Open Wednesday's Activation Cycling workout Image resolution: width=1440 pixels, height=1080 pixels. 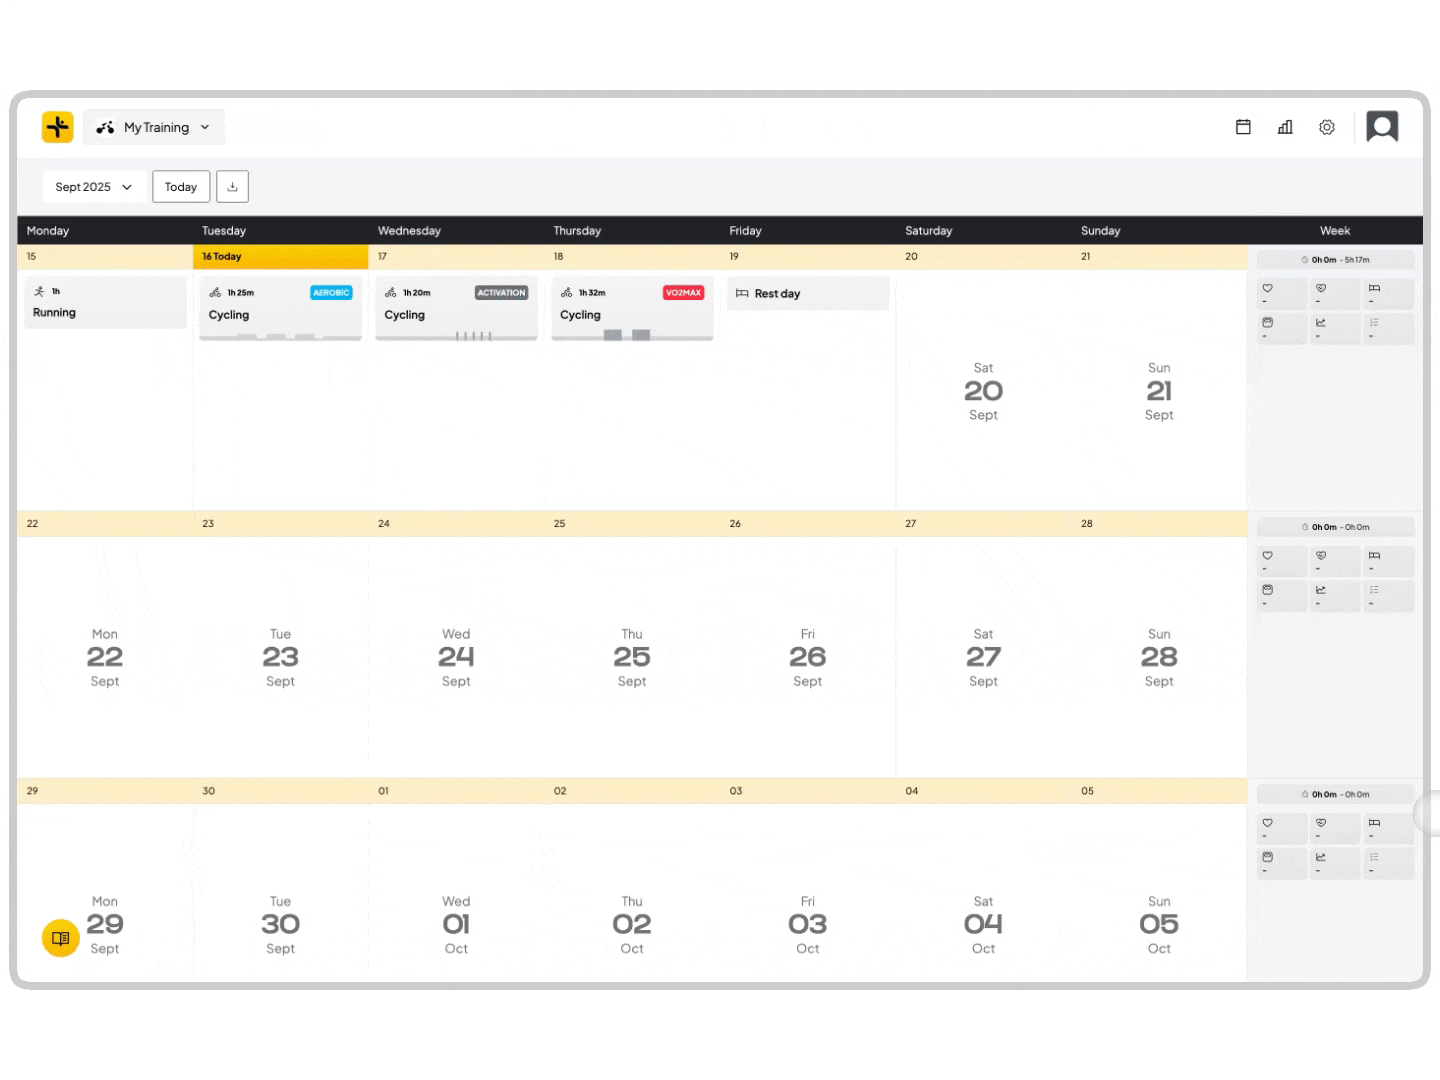[456, 308]
